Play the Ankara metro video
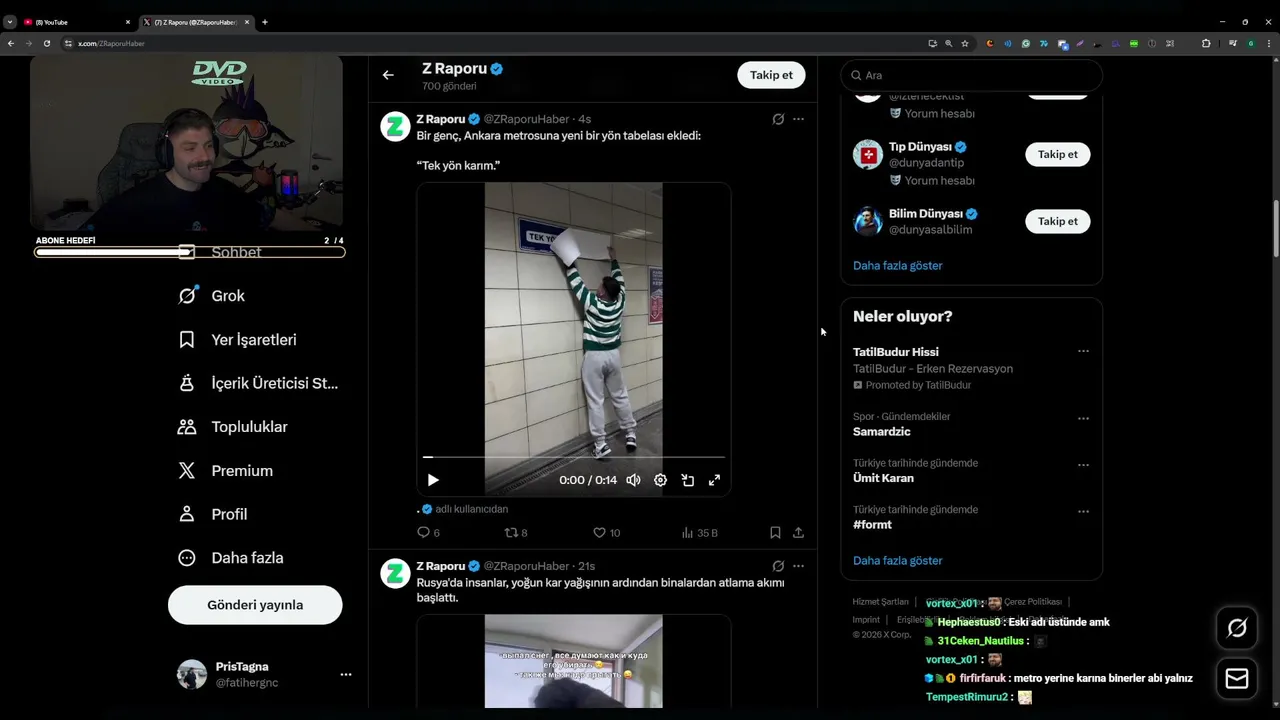 pyautogui.click(x=433, y=480)
